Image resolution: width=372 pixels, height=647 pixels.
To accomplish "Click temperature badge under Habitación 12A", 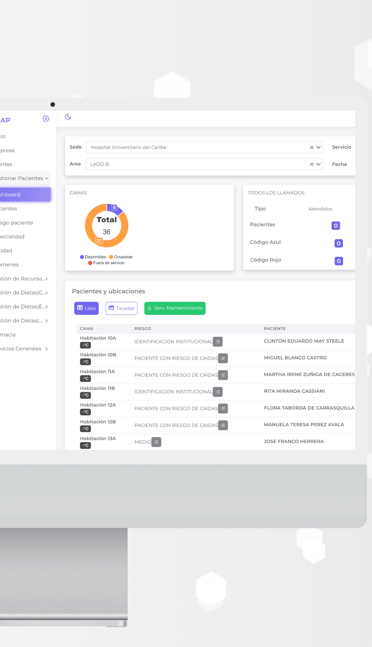I will (x=85, y=412).
